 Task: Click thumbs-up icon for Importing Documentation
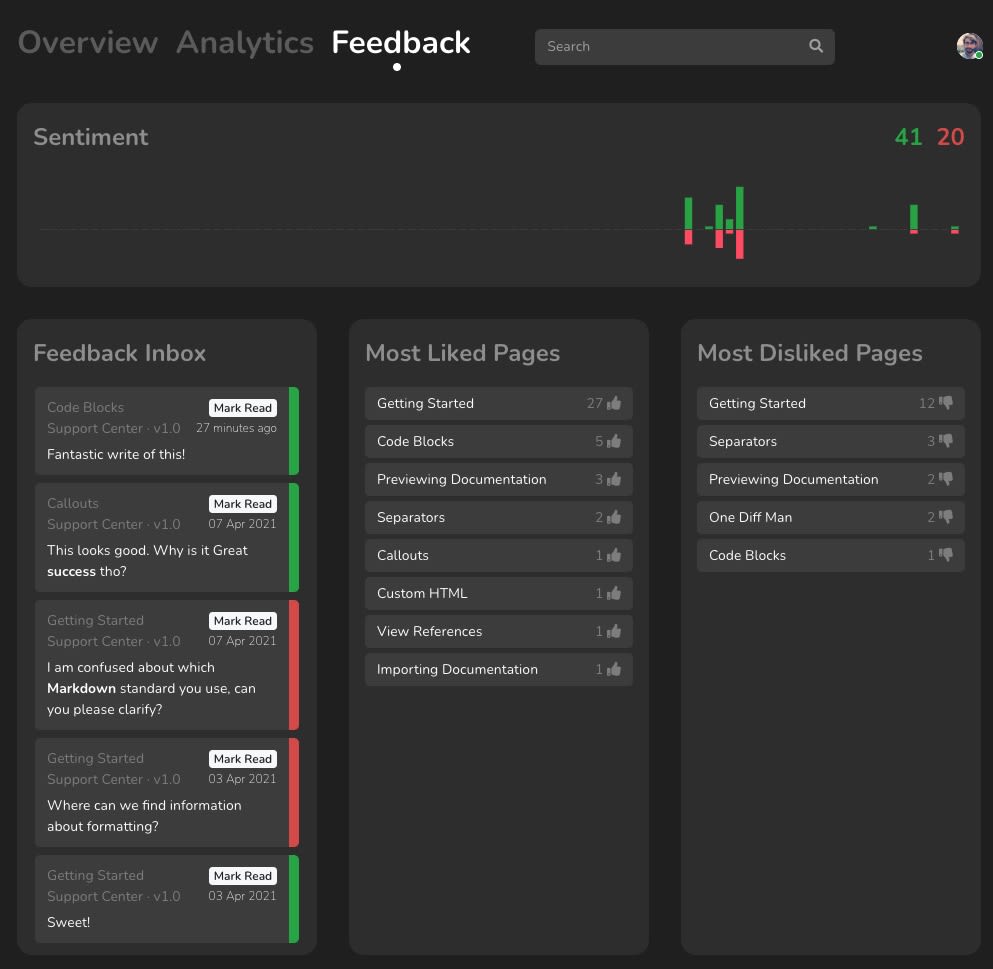point(614,670)
